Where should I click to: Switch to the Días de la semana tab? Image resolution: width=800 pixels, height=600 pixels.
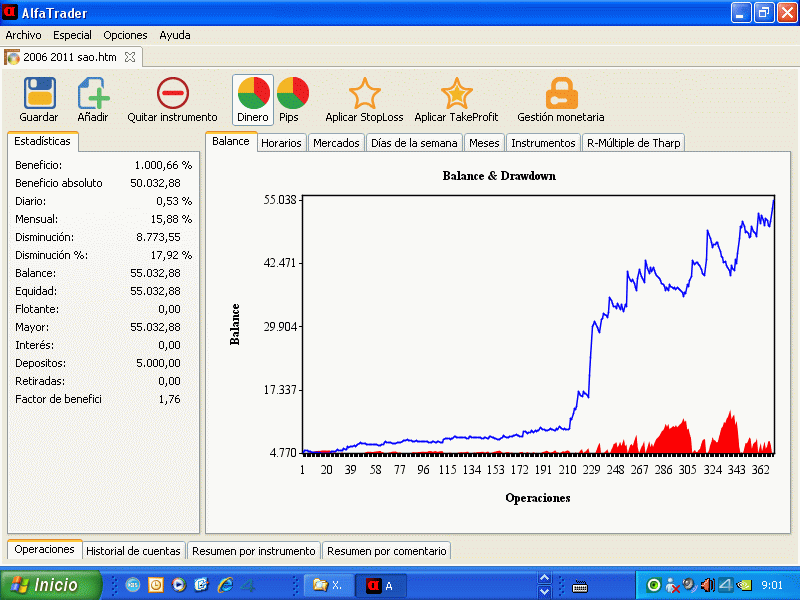tap(414, 143)
